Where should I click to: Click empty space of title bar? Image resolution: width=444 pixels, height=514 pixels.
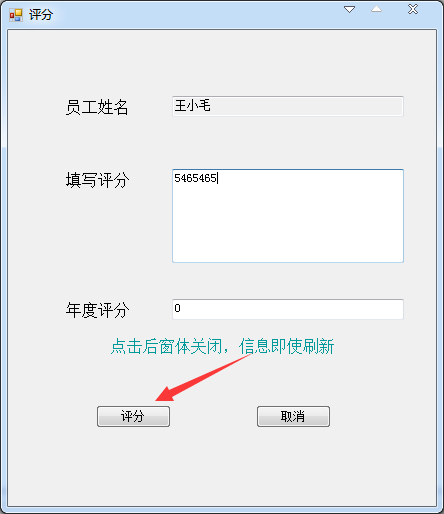pyautogui.click(x=200, y=15)
